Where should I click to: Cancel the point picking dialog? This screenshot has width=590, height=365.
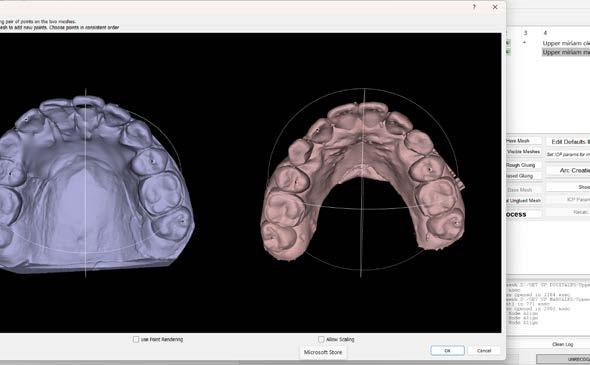point(484,350)
